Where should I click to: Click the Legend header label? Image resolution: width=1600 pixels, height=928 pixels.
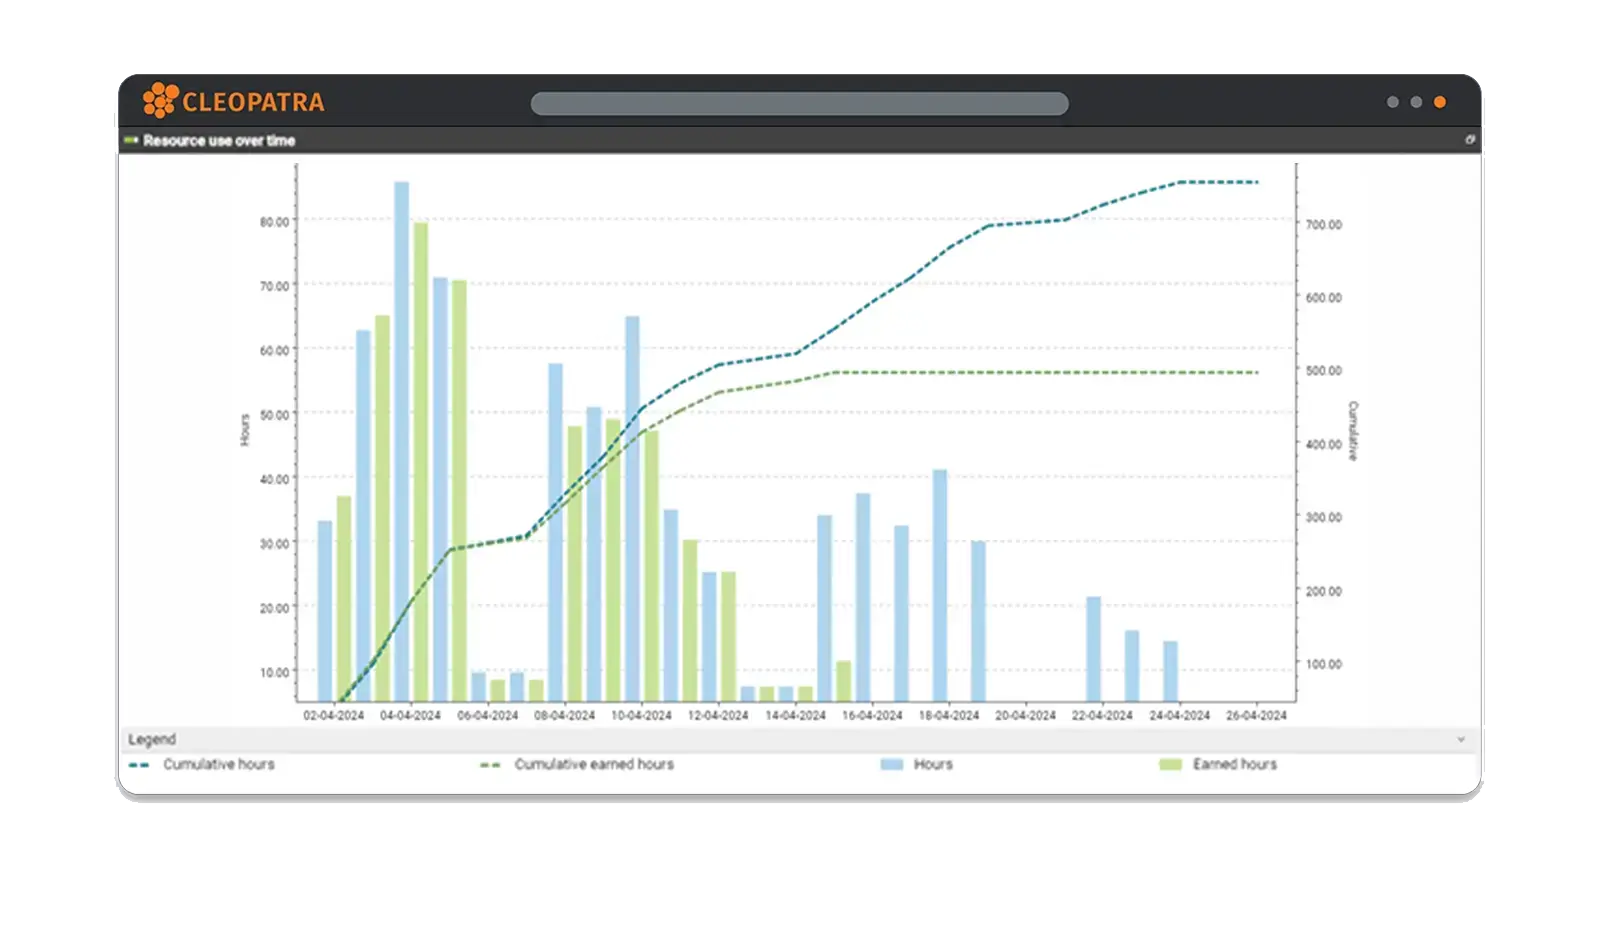152,740
